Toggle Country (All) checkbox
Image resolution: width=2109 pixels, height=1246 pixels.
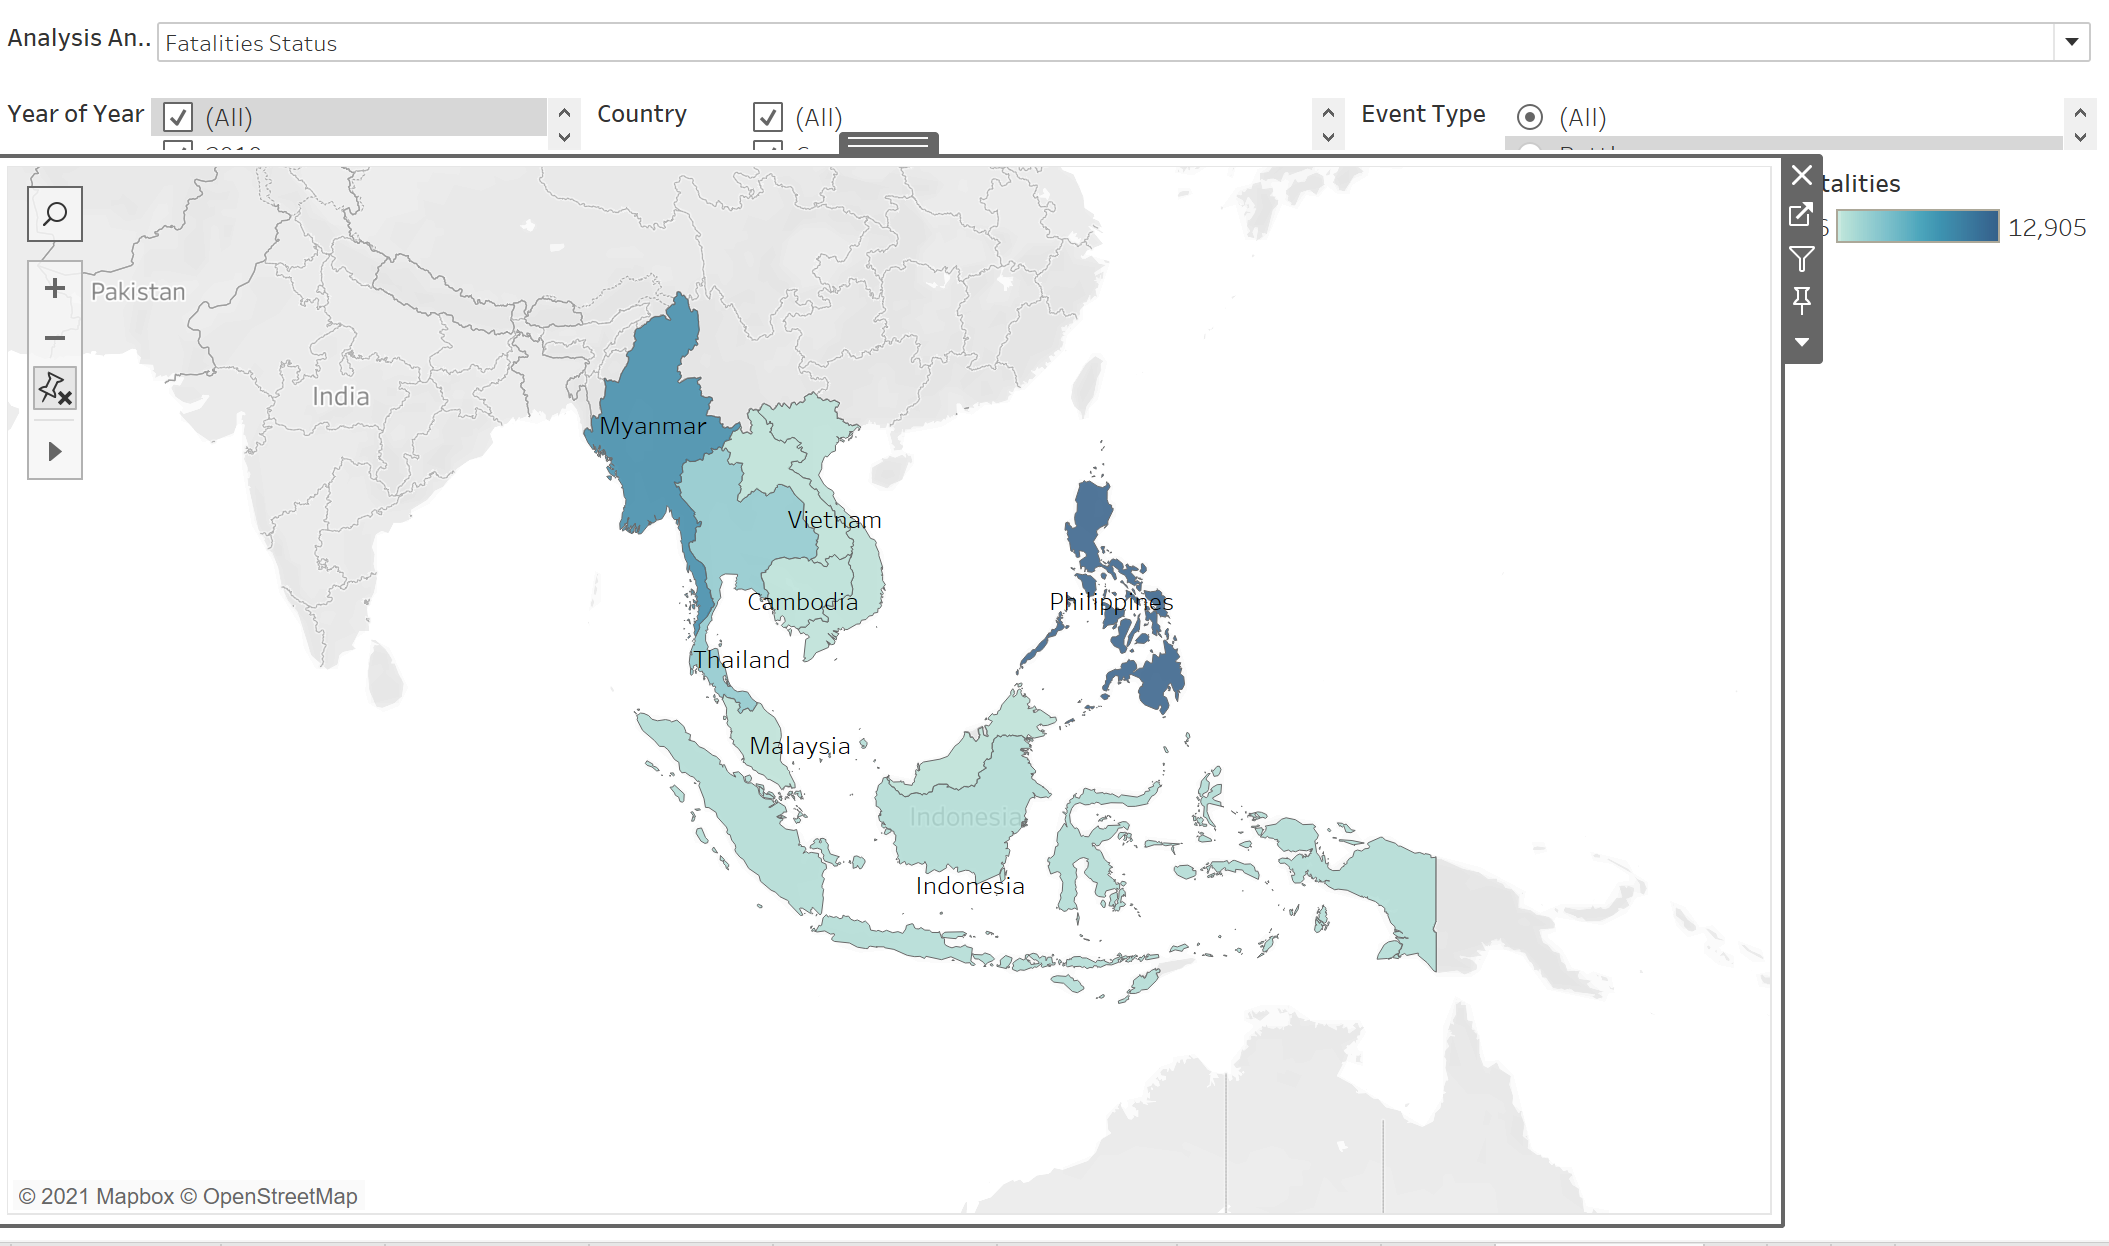[x=767, y=117]
